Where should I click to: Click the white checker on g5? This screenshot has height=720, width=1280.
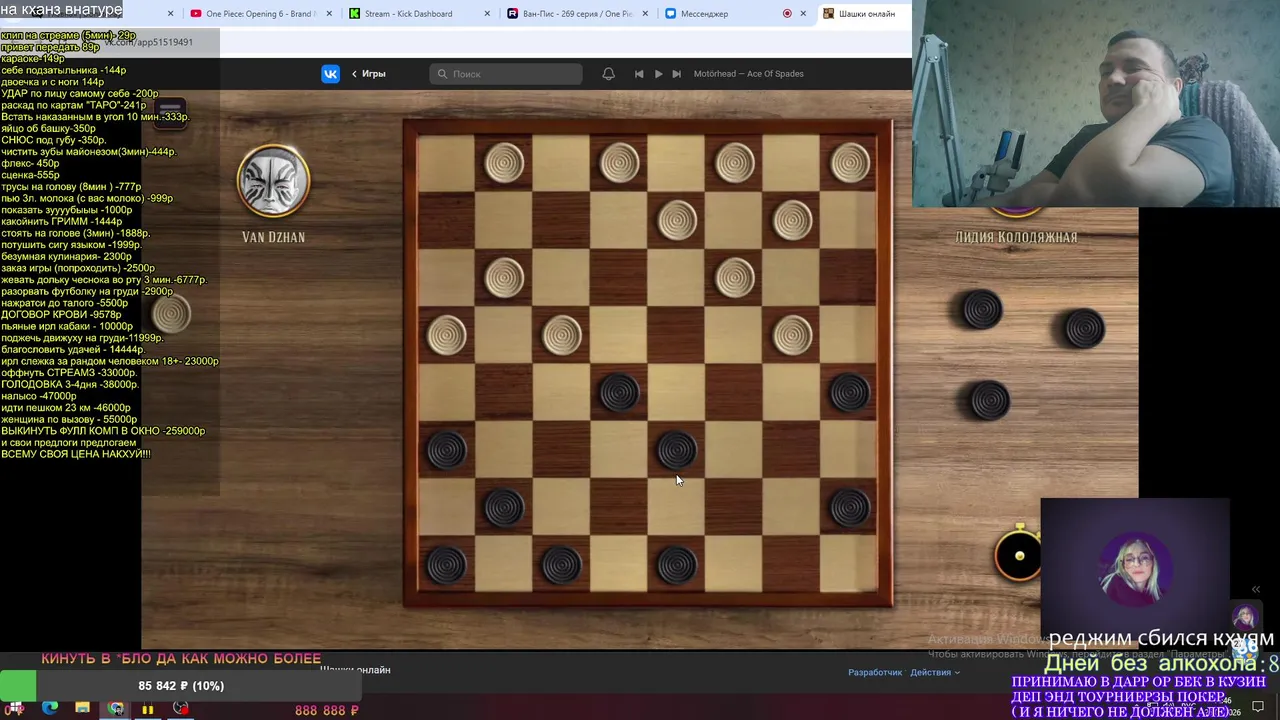(793, 336)
